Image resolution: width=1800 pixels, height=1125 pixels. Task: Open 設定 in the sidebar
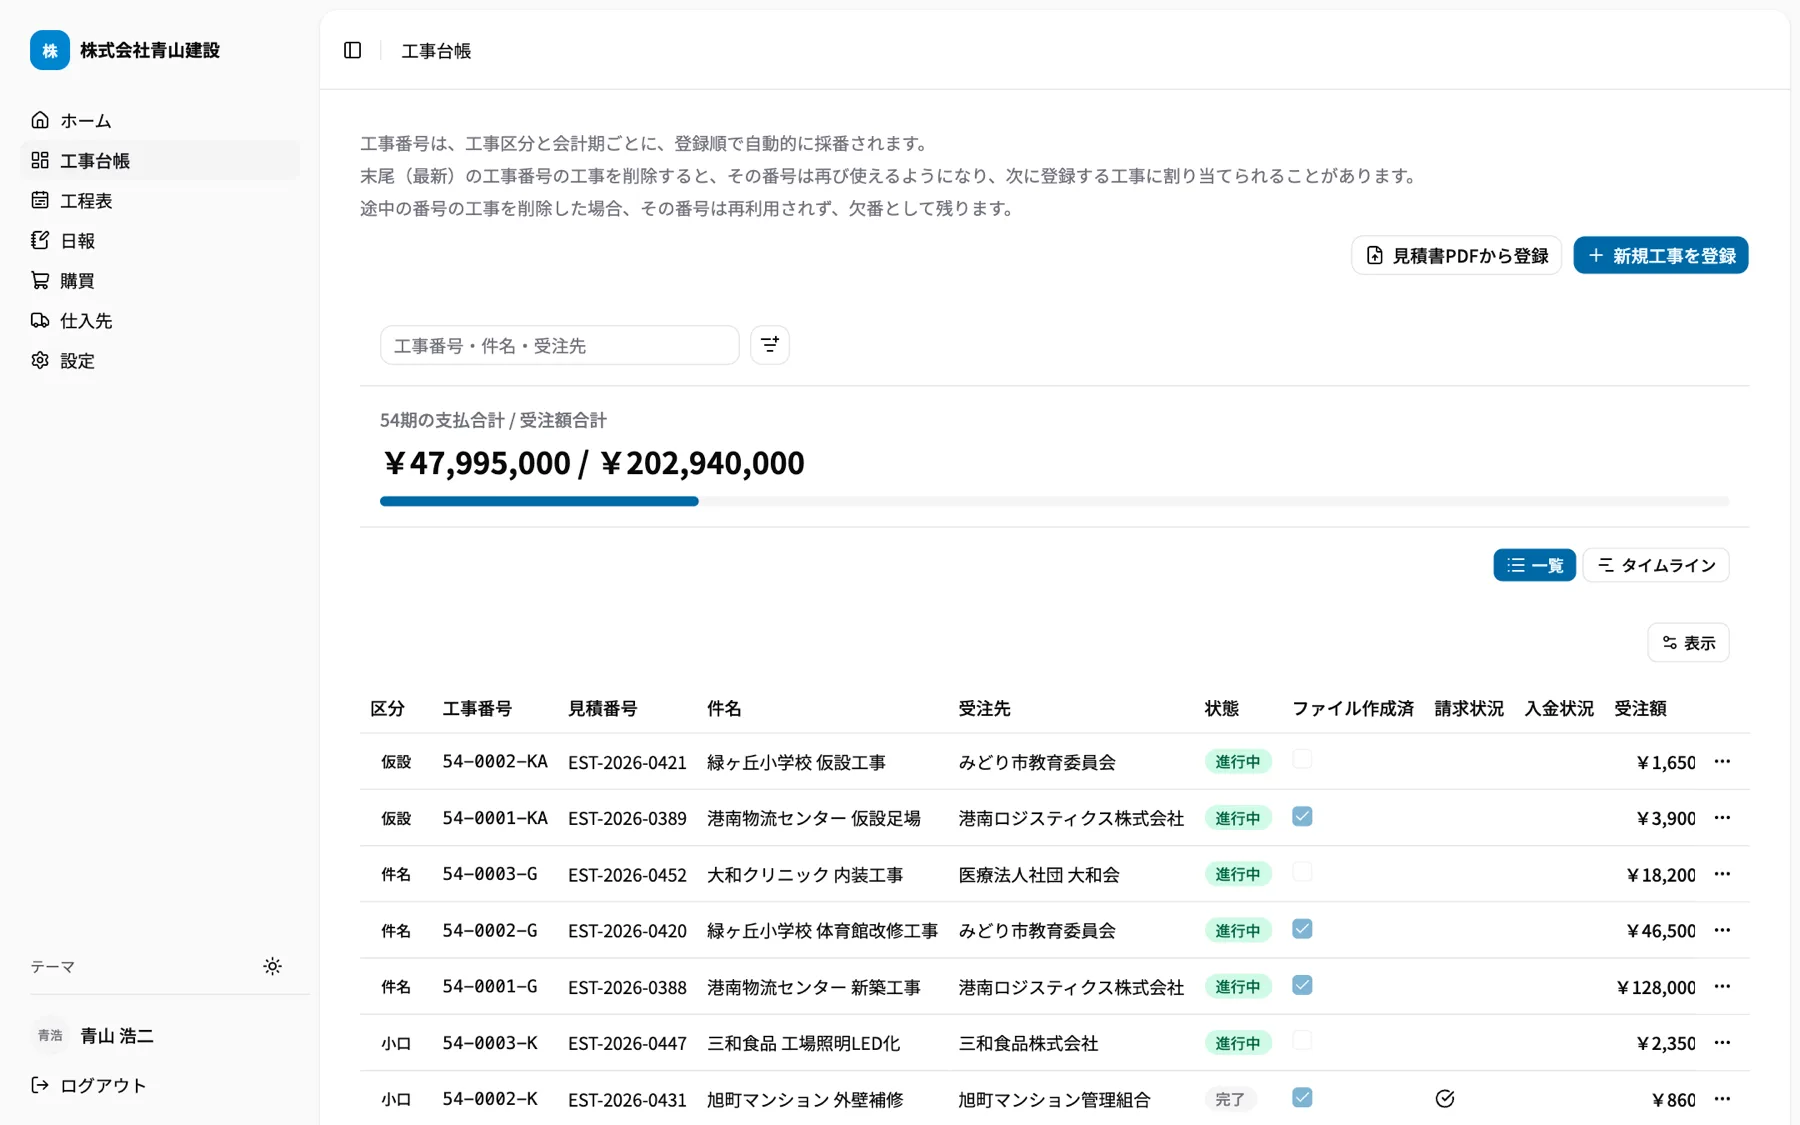click(x=160, y=360)
